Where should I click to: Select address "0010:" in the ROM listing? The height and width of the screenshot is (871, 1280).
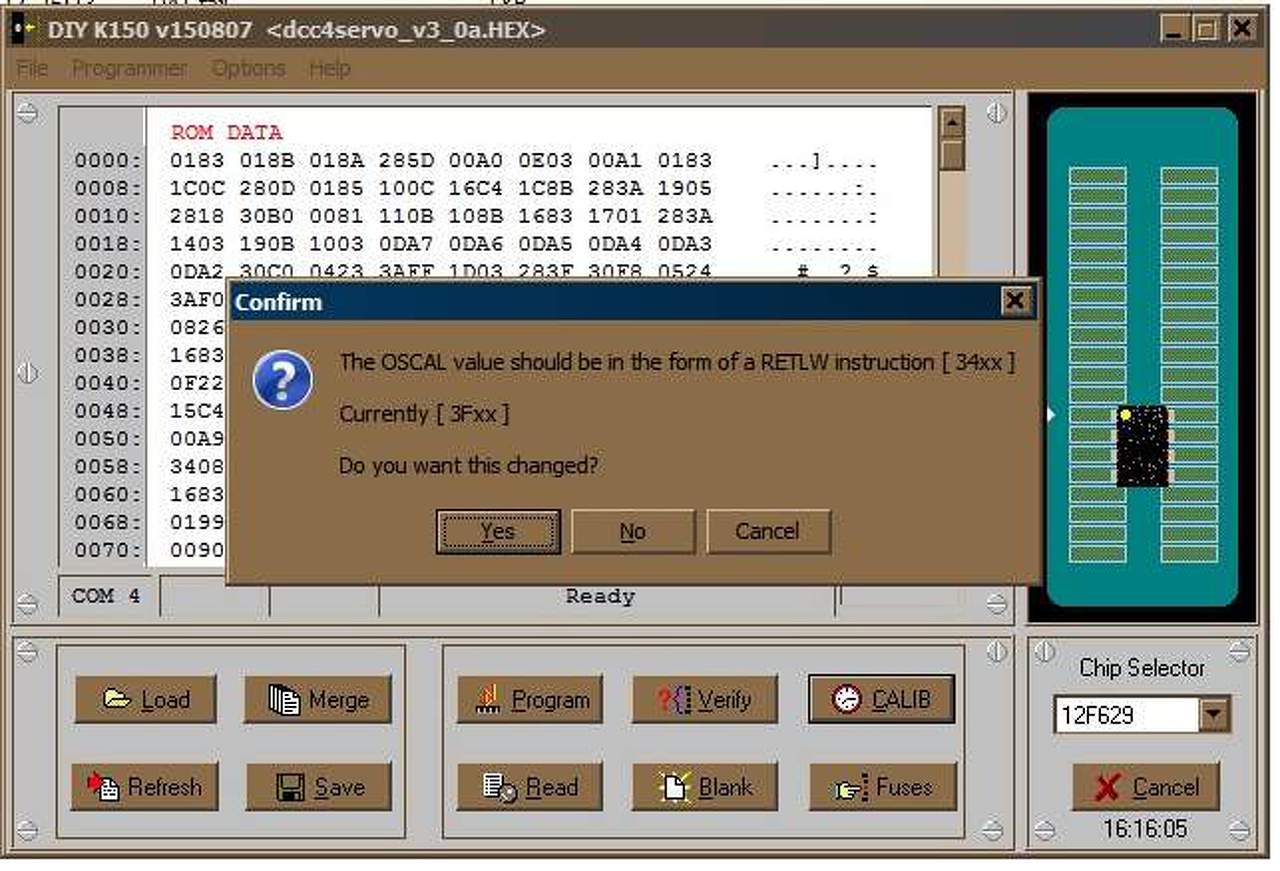(x=108, y=216)
